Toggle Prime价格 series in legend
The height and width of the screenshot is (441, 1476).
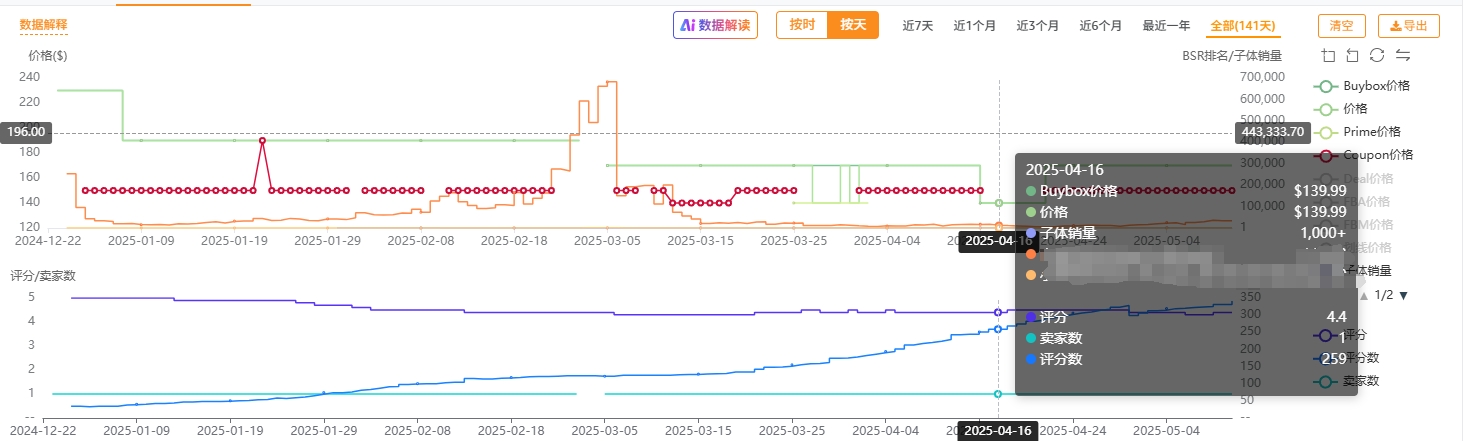[x=1357, y=132]
